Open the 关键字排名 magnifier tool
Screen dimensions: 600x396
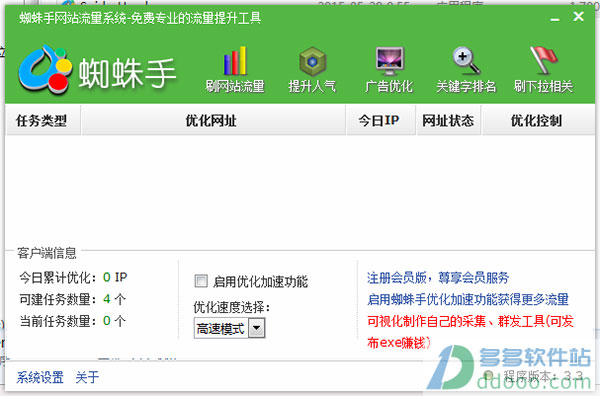click(x=466, y=70)
